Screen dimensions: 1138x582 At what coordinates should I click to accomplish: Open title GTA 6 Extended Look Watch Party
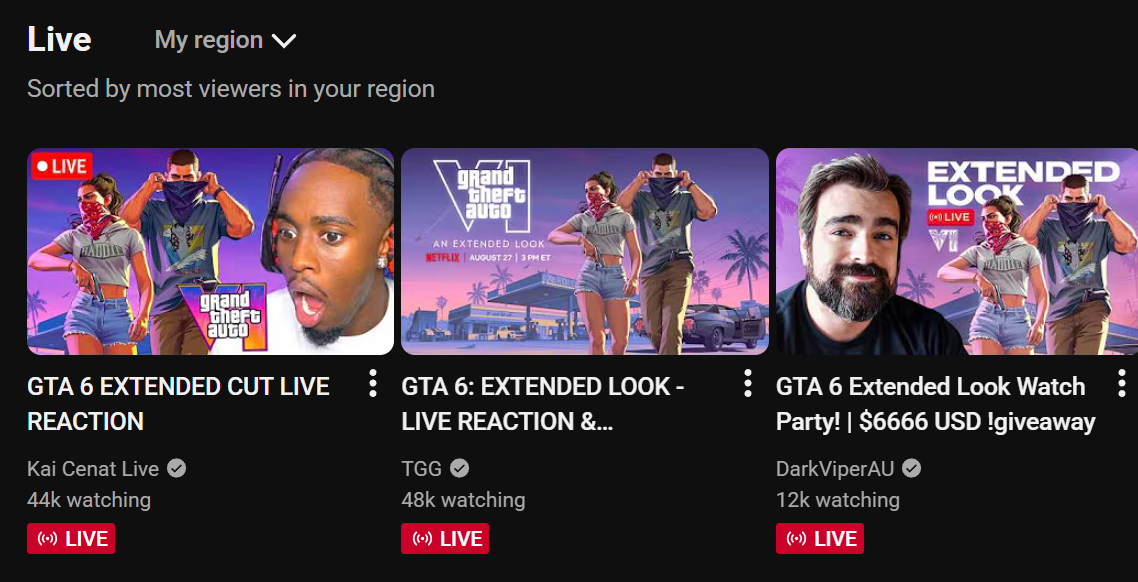pos(936,403)
